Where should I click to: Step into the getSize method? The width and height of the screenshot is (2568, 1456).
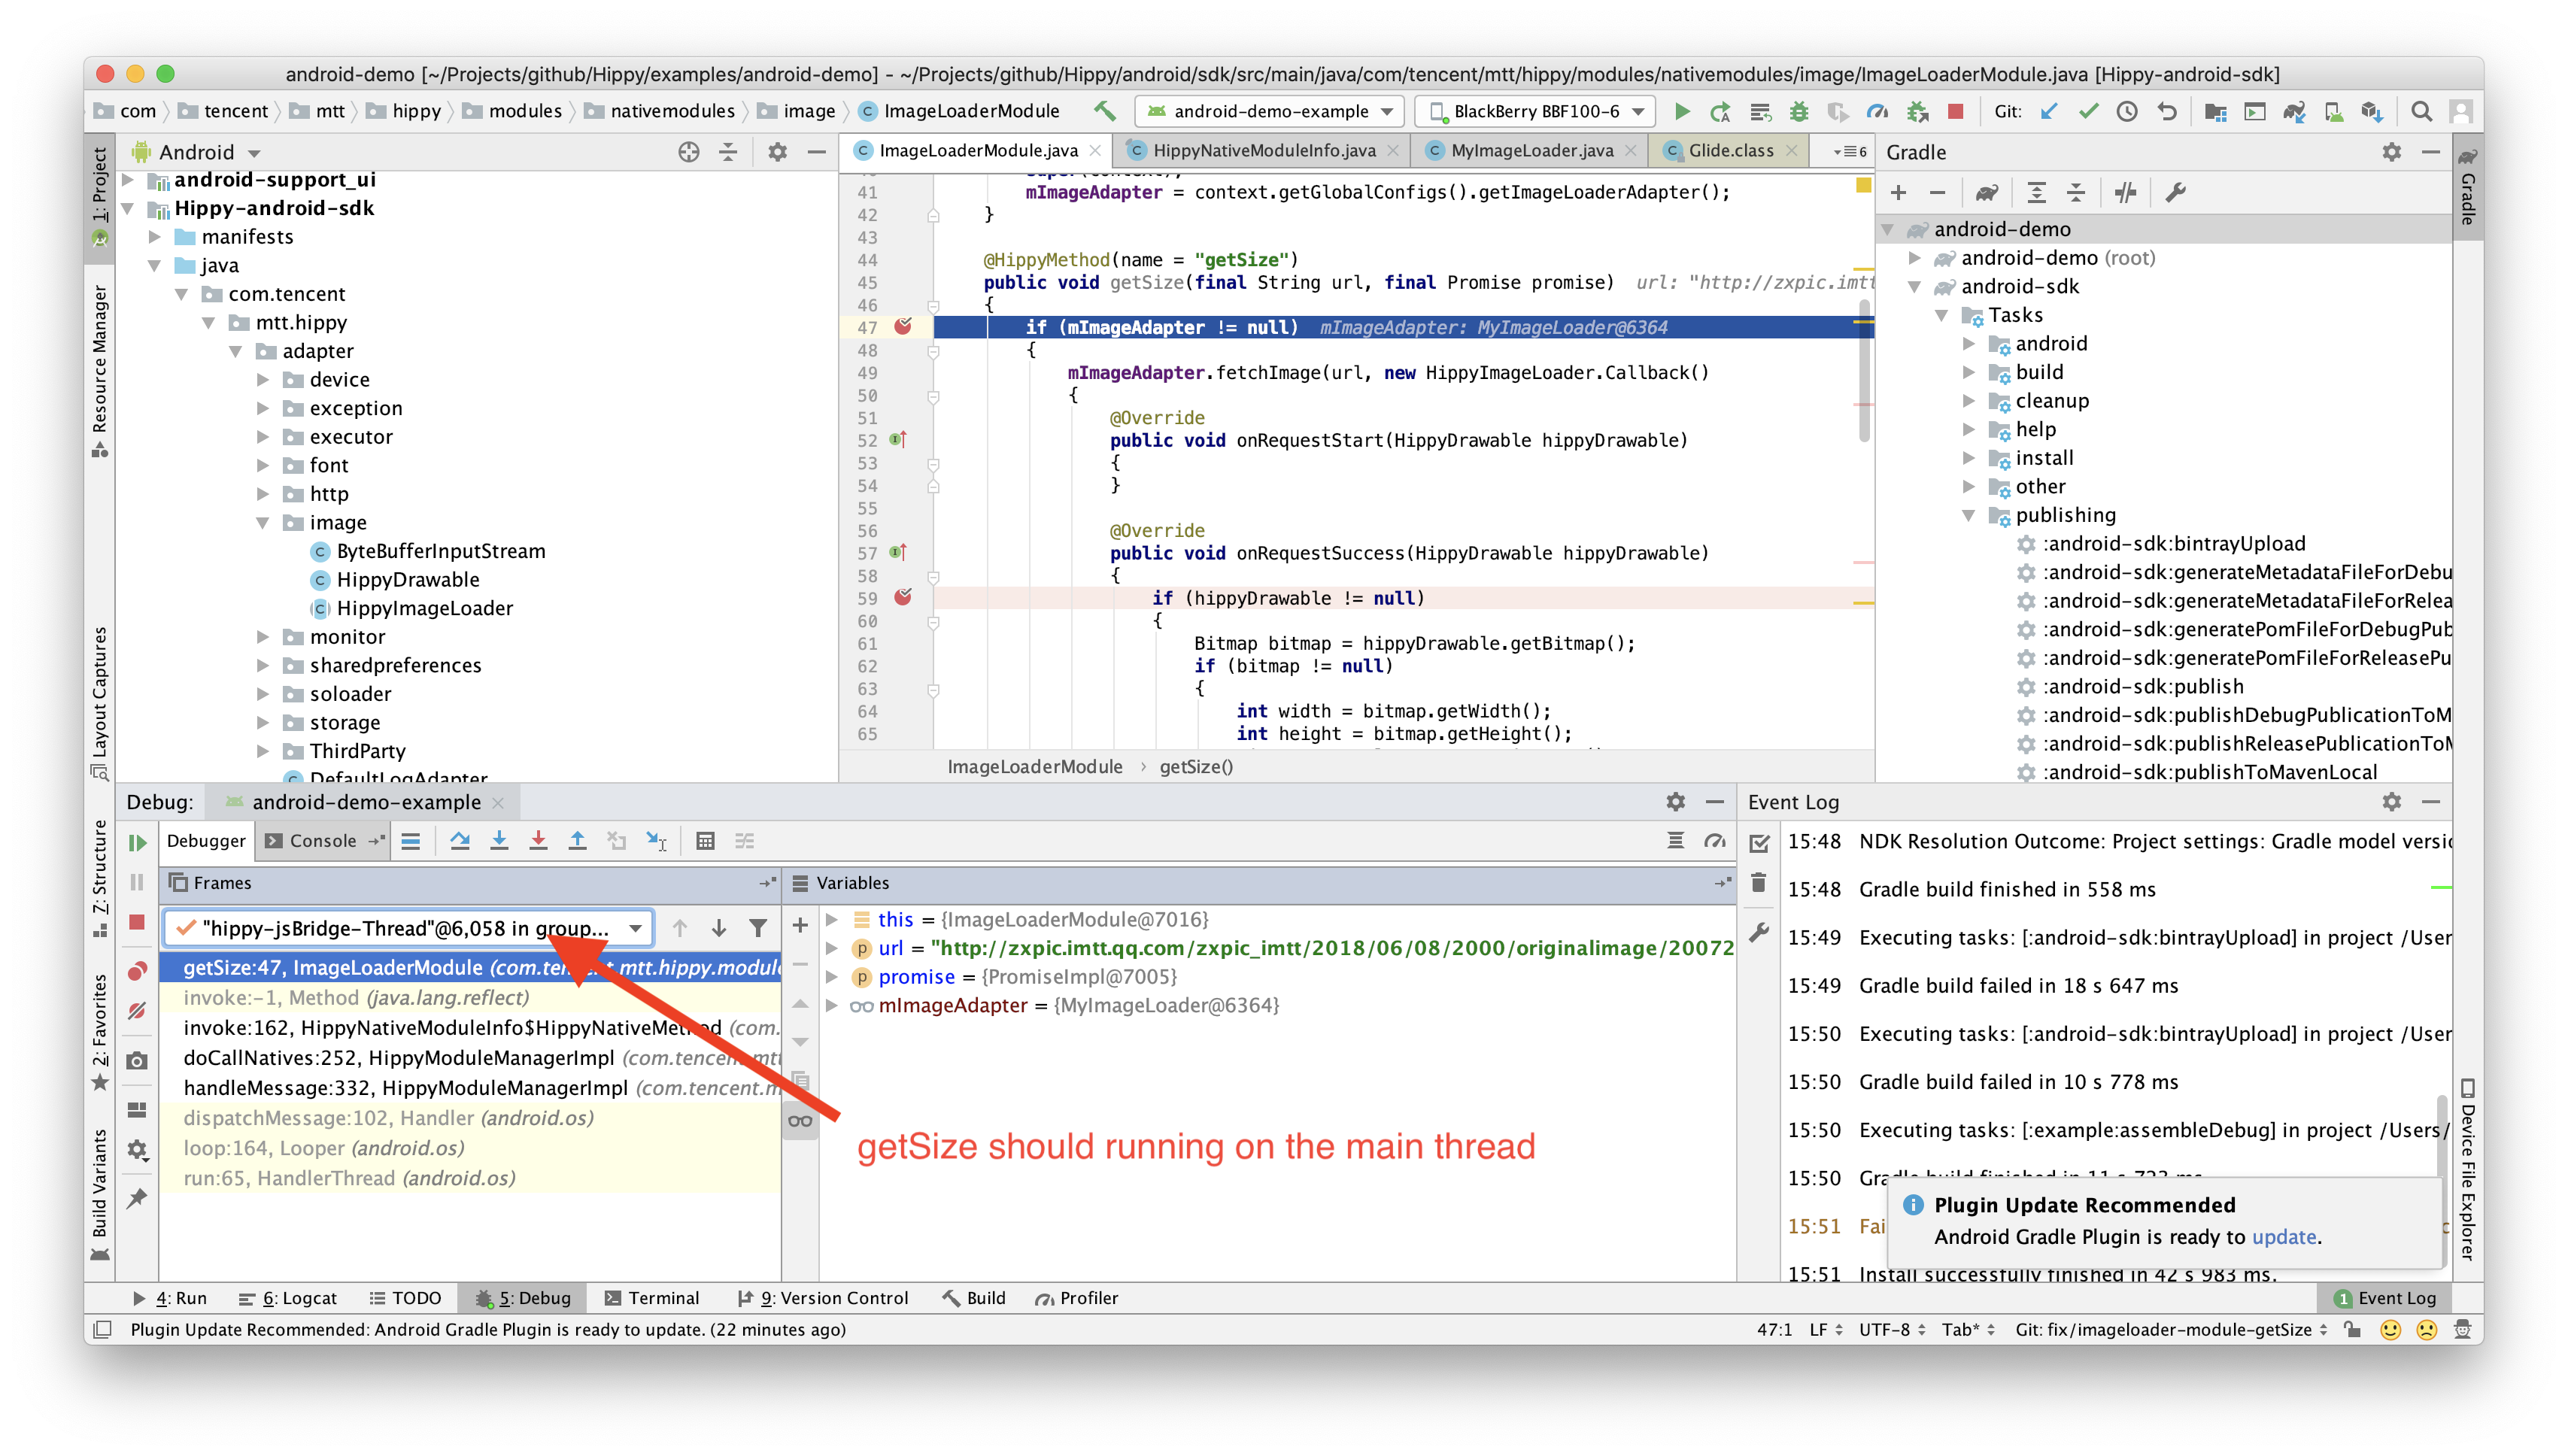[500, 841]
